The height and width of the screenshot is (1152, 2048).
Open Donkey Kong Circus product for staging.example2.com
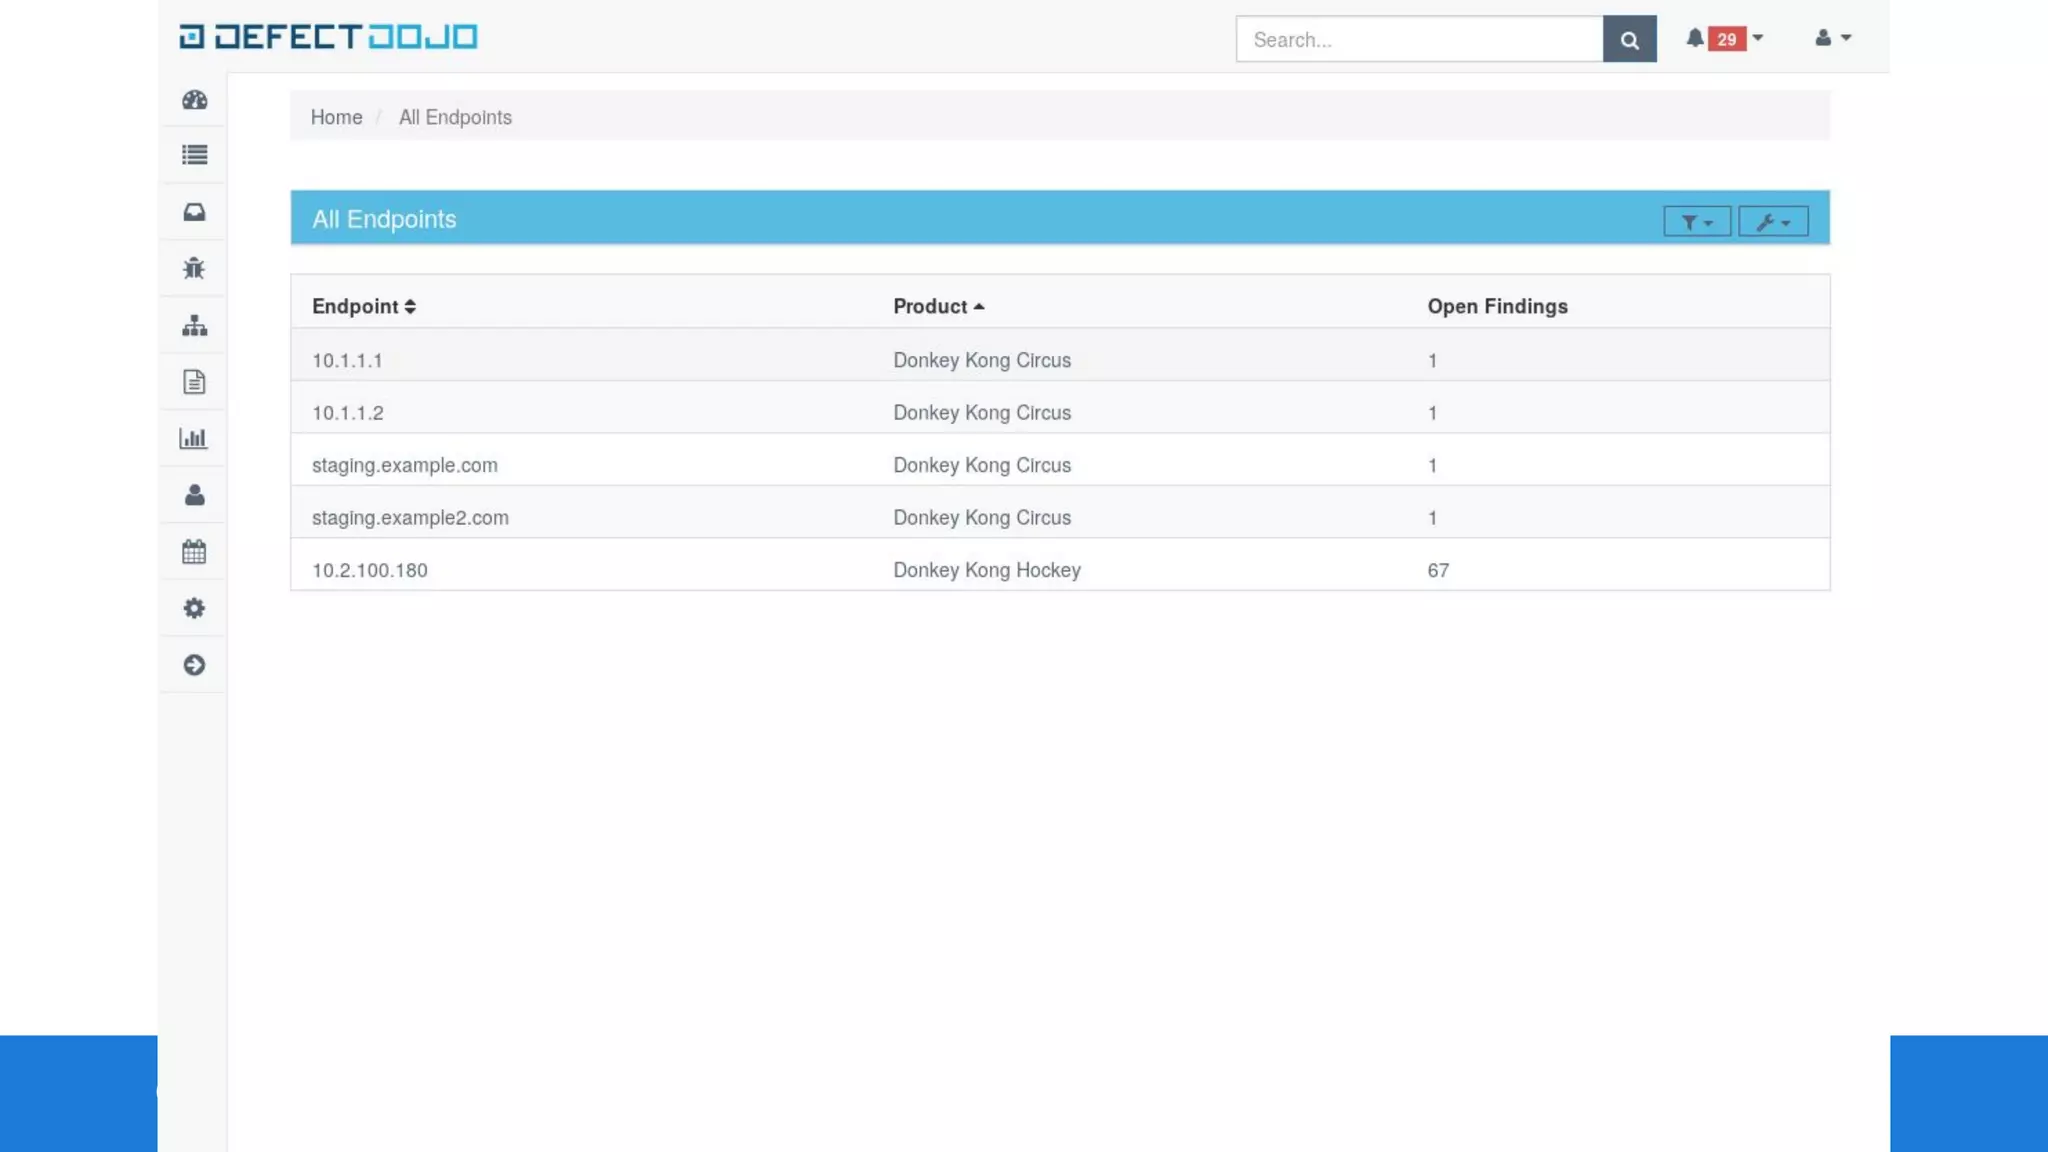[x=981, y=517]
